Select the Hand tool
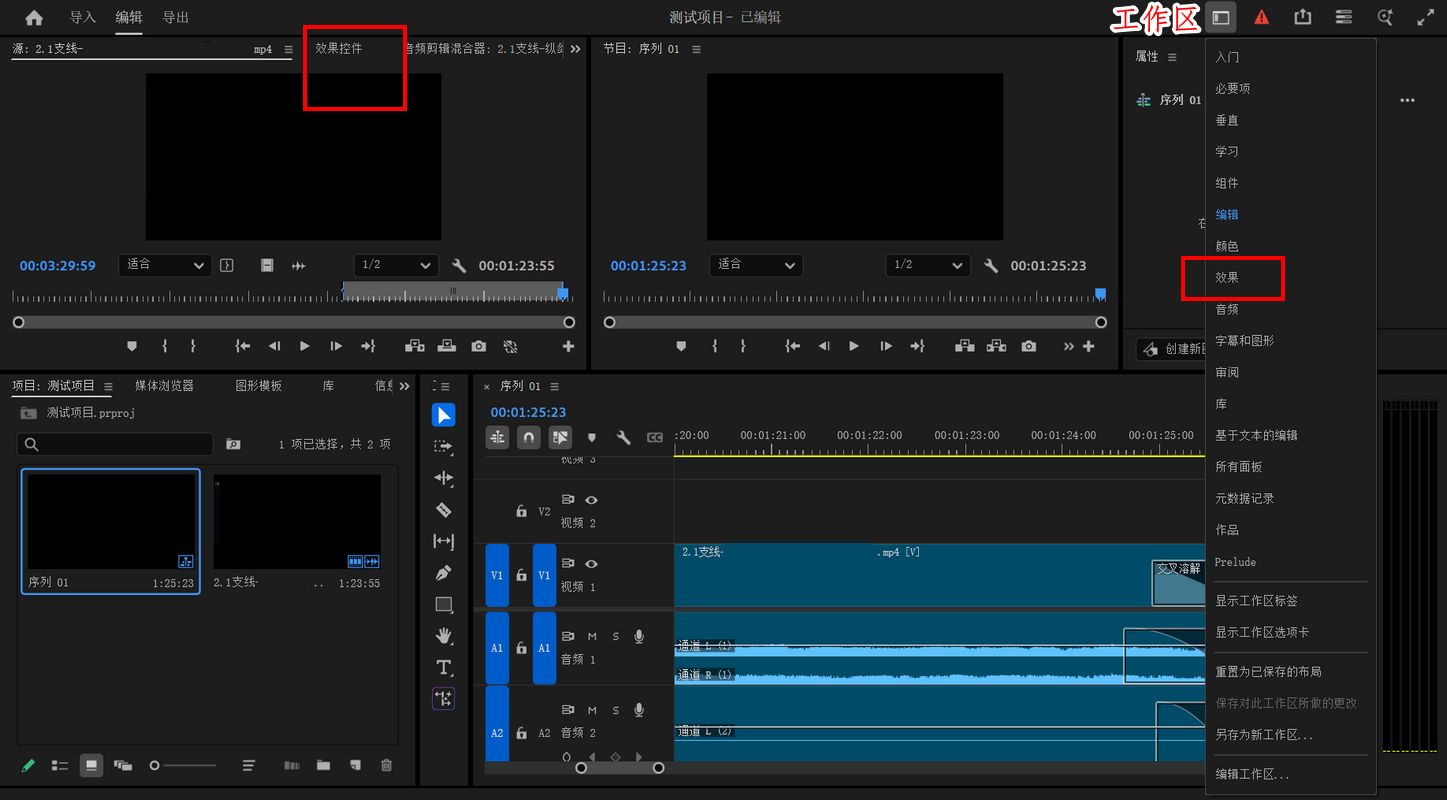The height and width of the screenshot is (800, 1447). tap(444, 636)
